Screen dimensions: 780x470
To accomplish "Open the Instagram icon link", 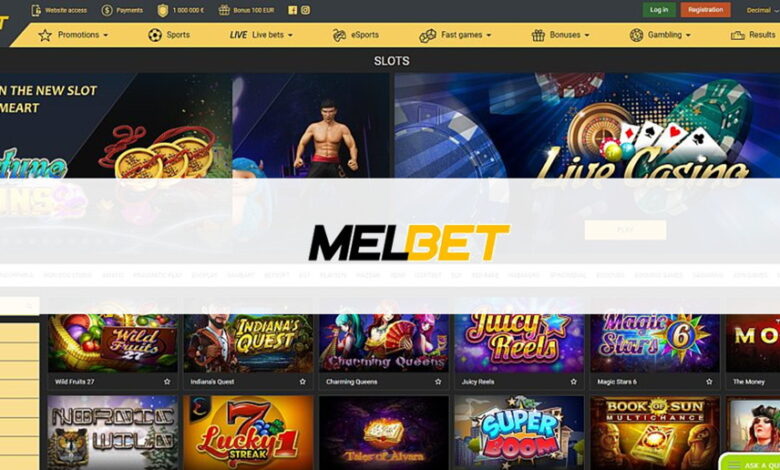I will point(305,10).
